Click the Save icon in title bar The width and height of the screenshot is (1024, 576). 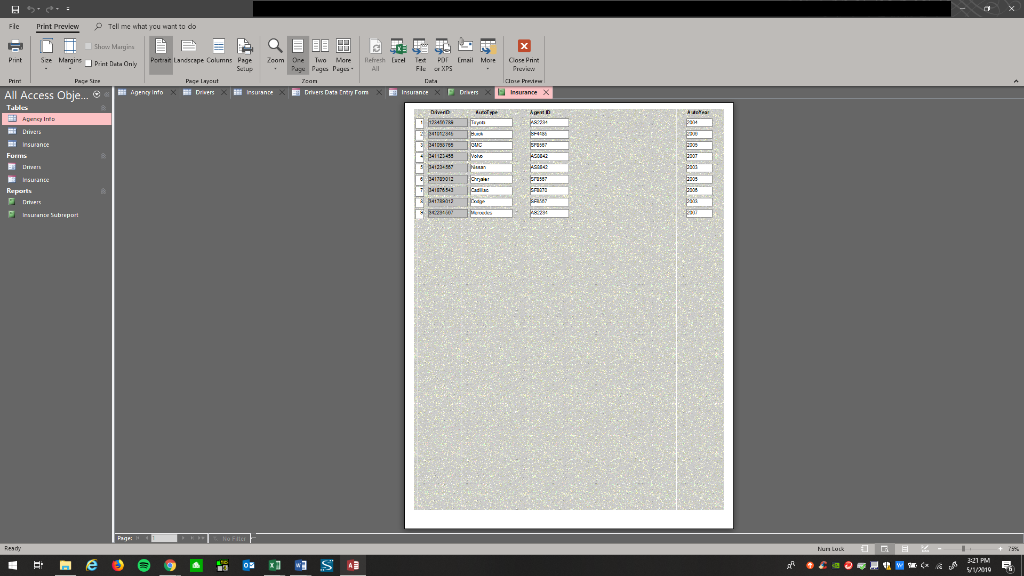[x=15, y=9]
